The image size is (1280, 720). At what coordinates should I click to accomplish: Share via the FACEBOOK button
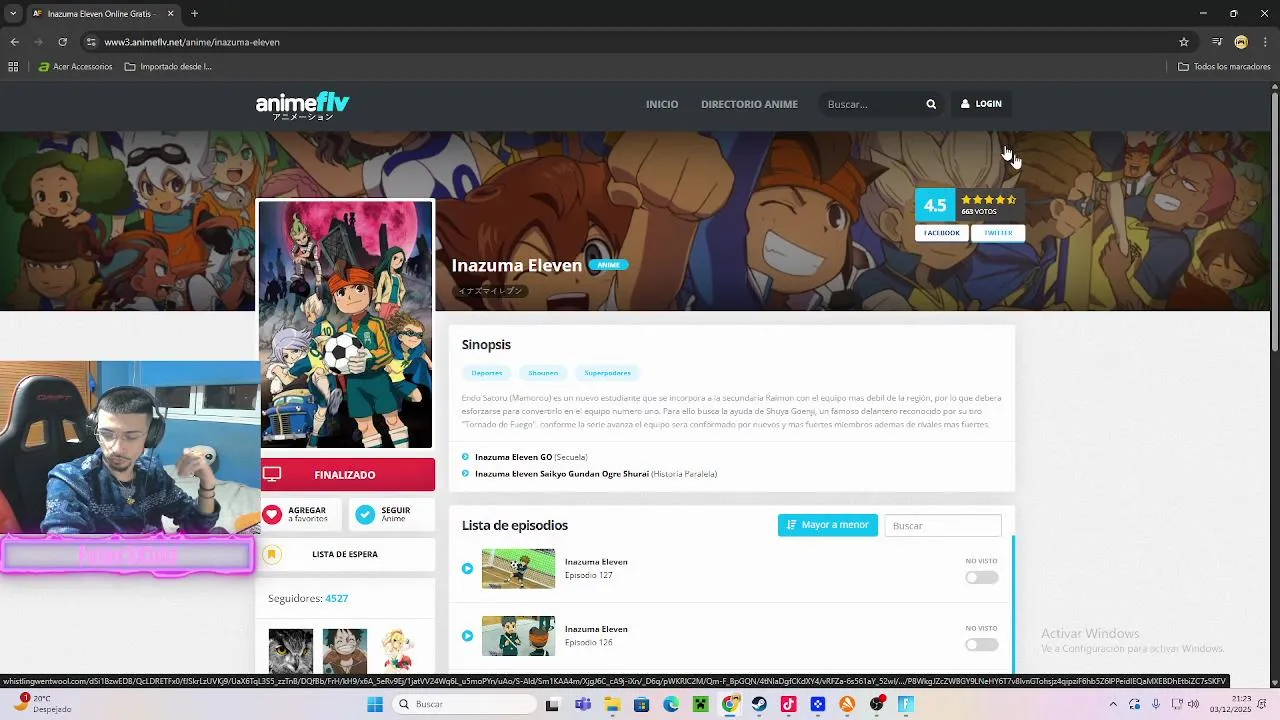coord(942,233)
